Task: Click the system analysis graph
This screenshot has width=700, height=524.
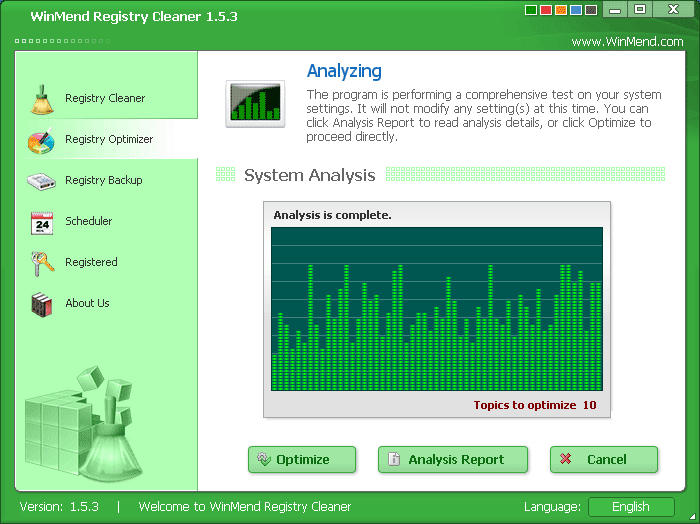Action: coord(437,309)
